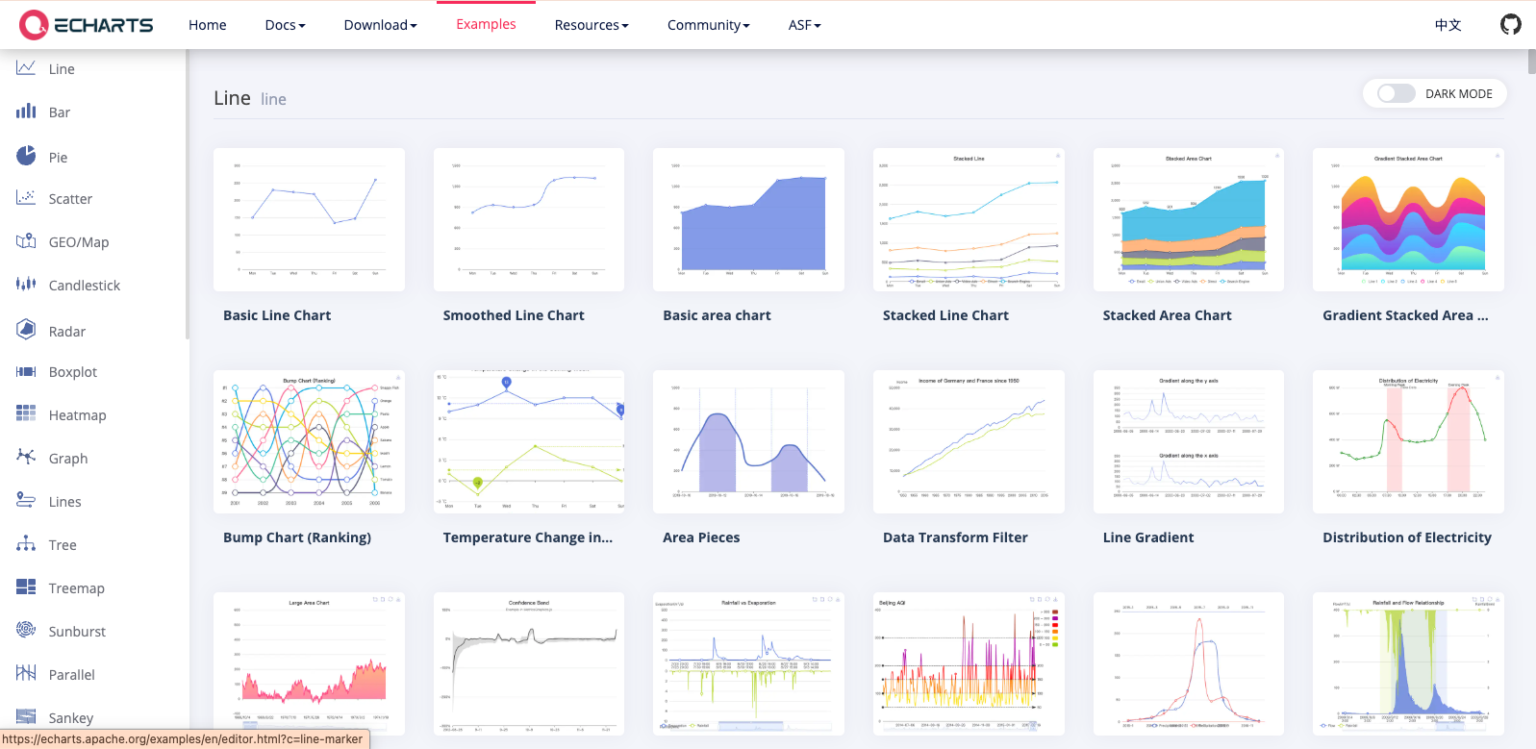Click the Parallel chart sidebar icon
1536x749 pixels.
[26, 673]
